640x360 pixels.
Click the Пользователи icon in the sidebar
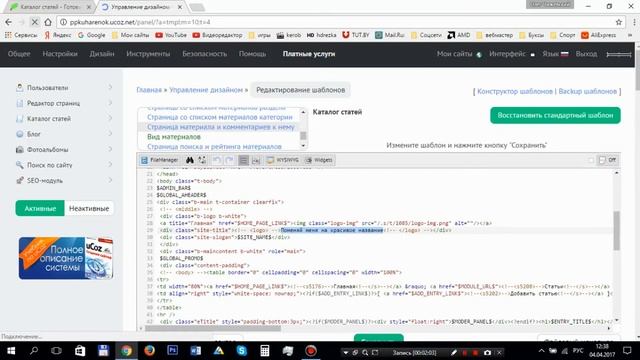click(20, 87)
